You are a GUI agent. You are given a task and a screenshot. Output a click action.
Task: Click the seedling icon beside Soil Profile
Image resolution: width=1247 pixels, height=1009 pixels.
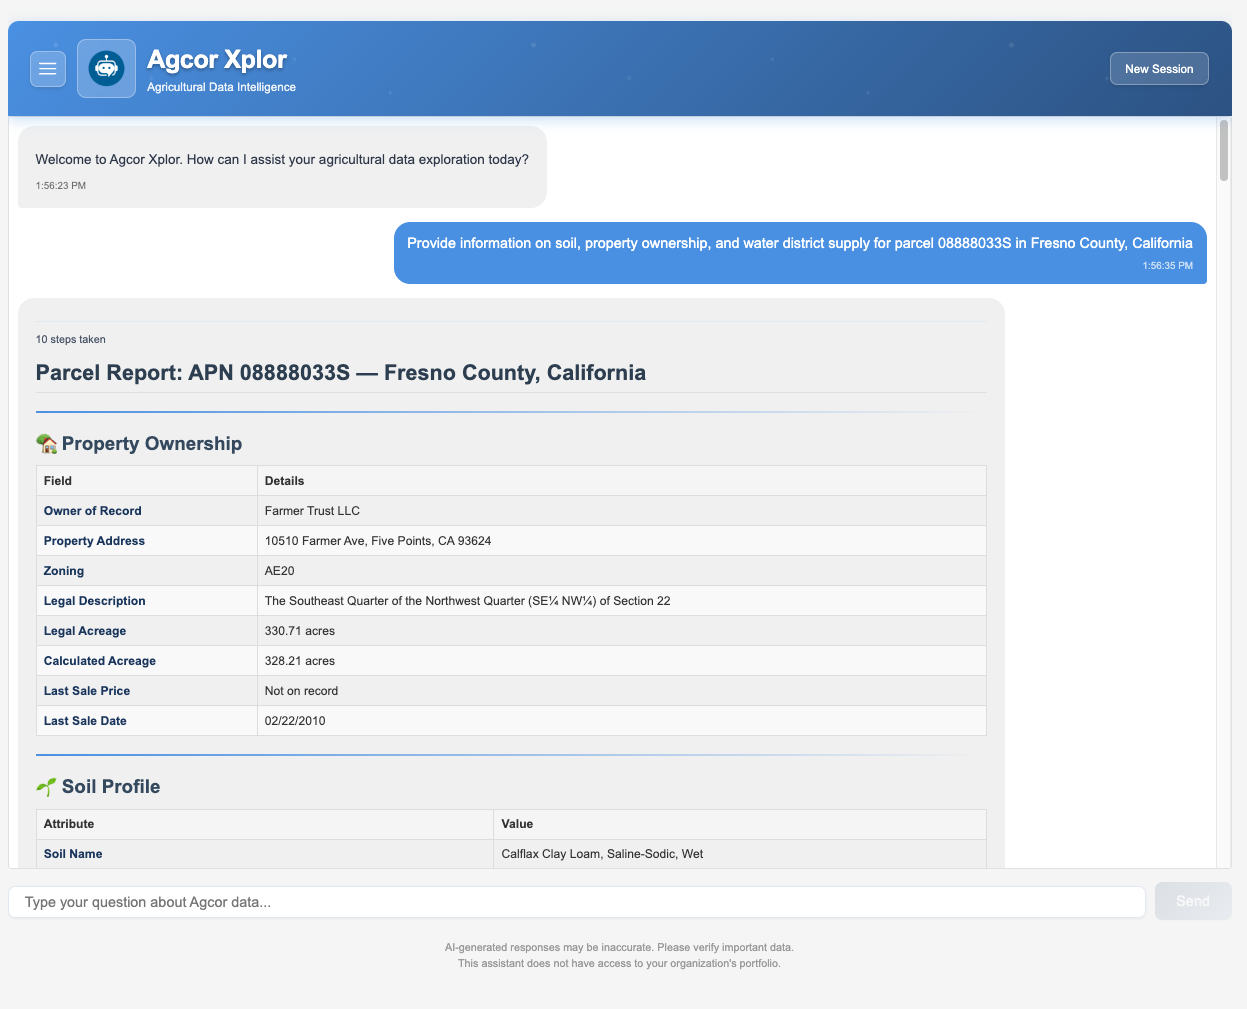click(47, 787)
